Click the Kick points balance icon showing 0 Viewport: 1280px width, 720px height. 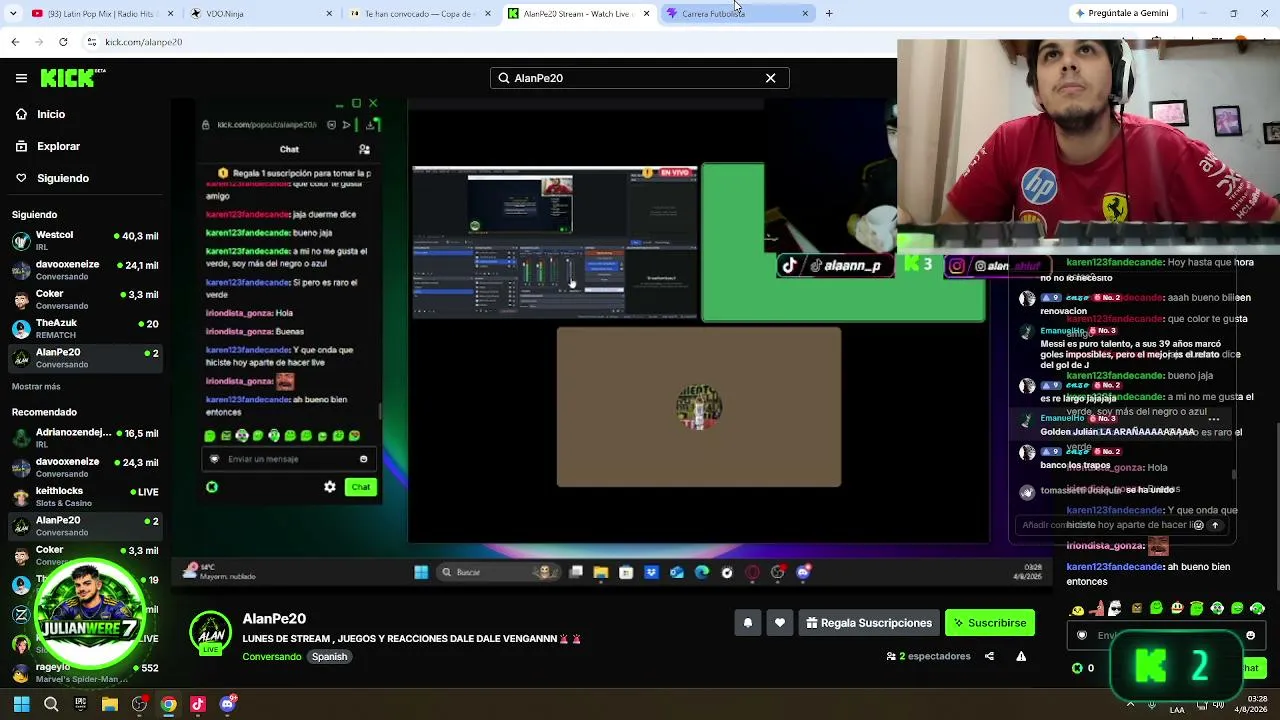1077,668
